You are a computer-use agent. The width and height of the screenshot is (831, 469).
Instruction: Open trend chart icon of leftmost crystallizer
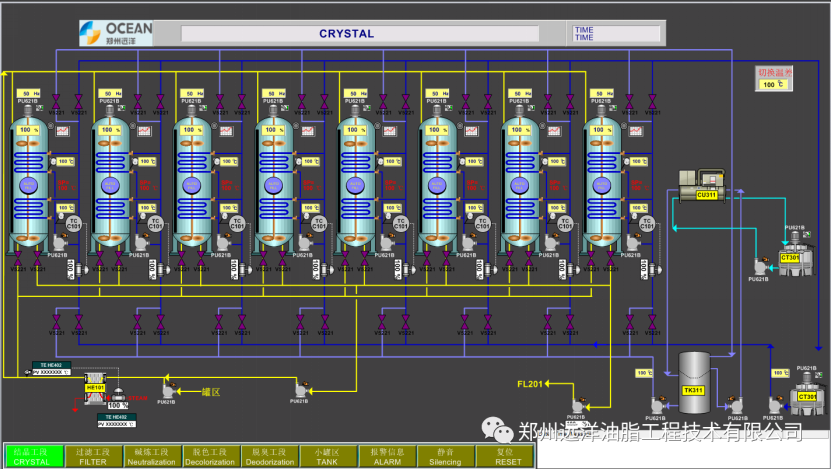62,130
